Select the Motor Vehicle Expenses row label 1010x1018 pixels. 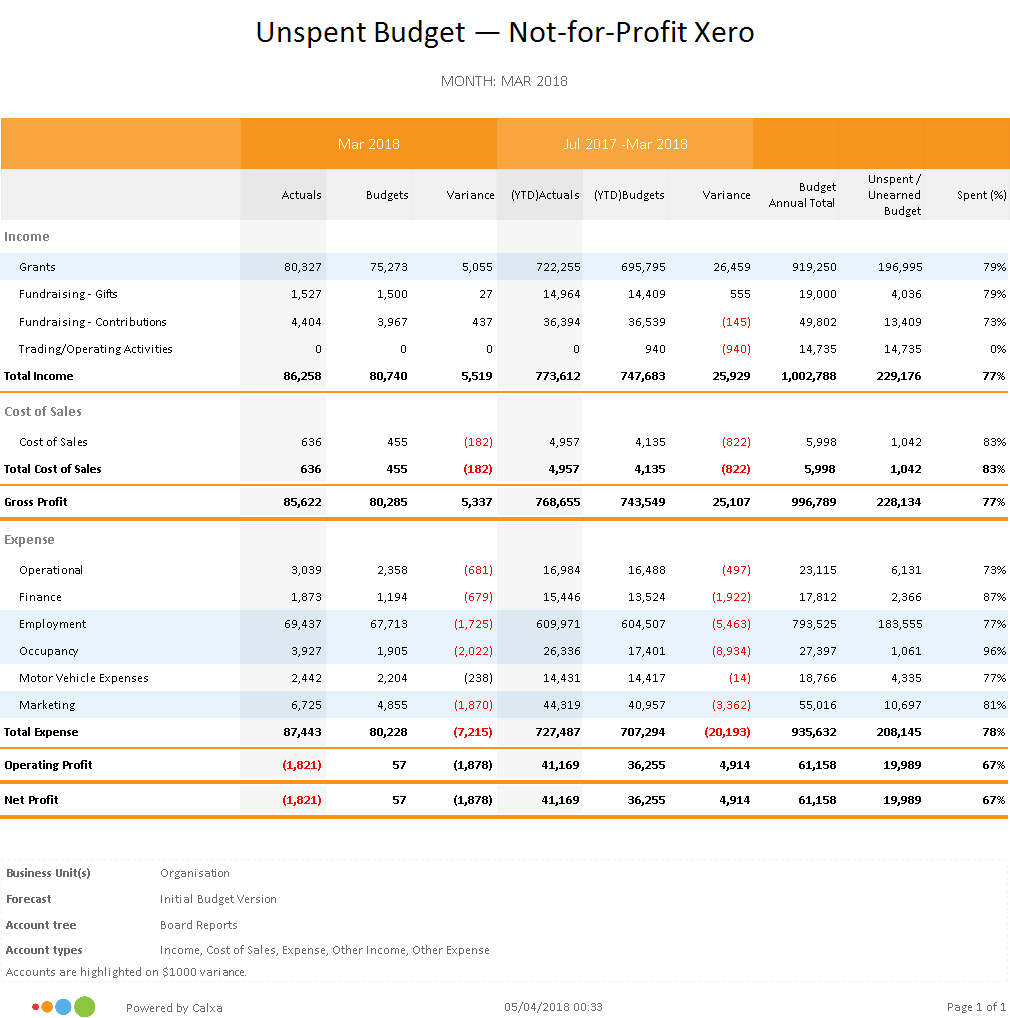point(84,678)
